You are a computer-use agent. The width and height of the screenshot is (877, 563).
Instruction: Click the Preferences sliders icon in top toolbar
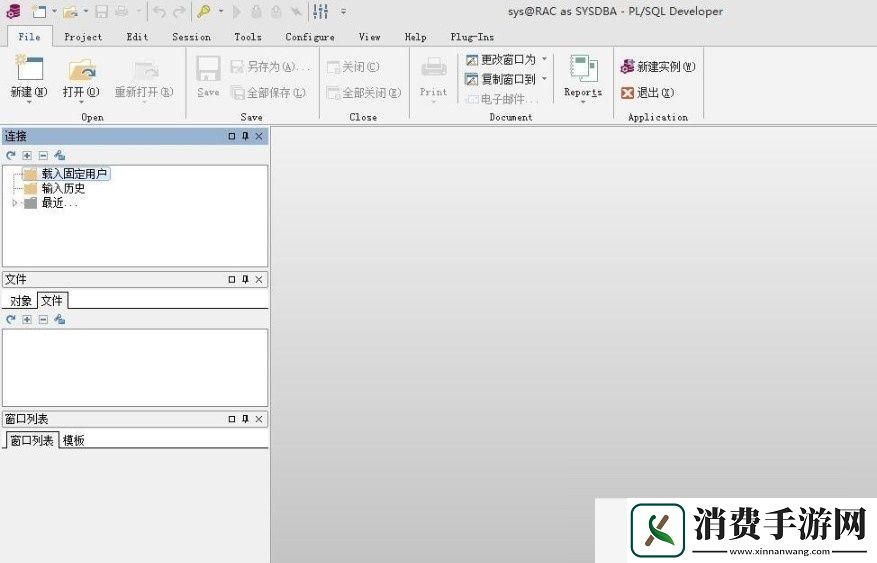[x=320, y=11]
